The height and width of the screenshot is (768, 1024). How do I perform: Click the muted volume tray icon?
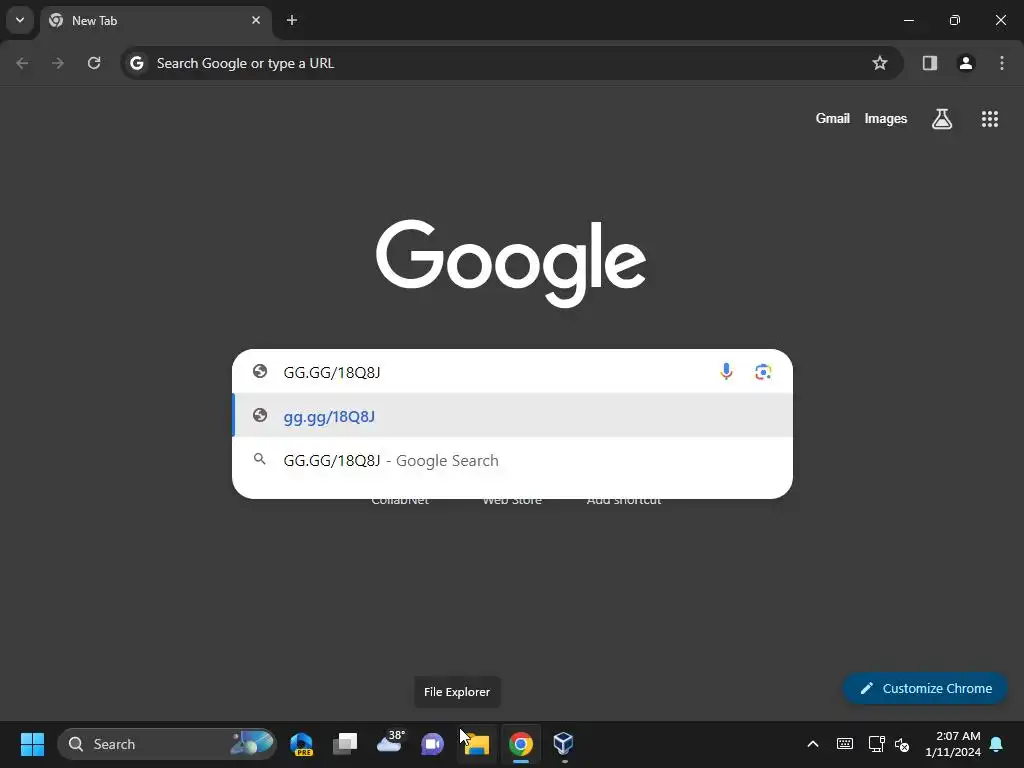[902, 744]
